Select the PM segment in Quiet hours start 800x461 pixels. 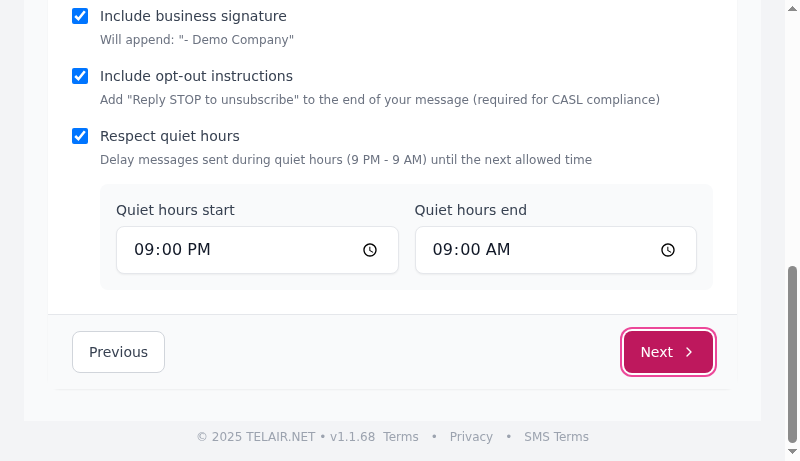199,250
